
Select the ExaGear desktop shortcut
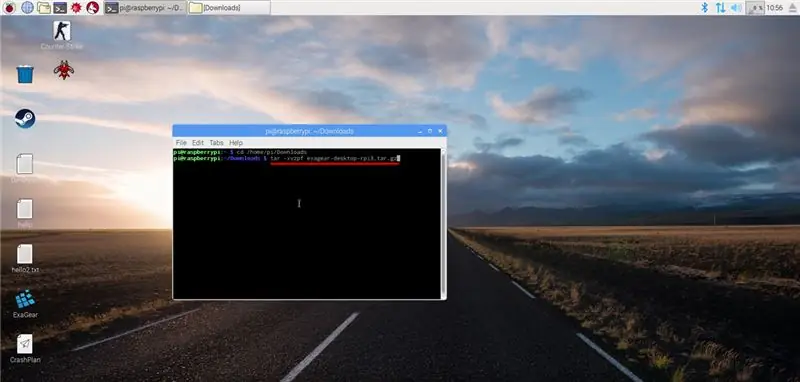point(25,303)
